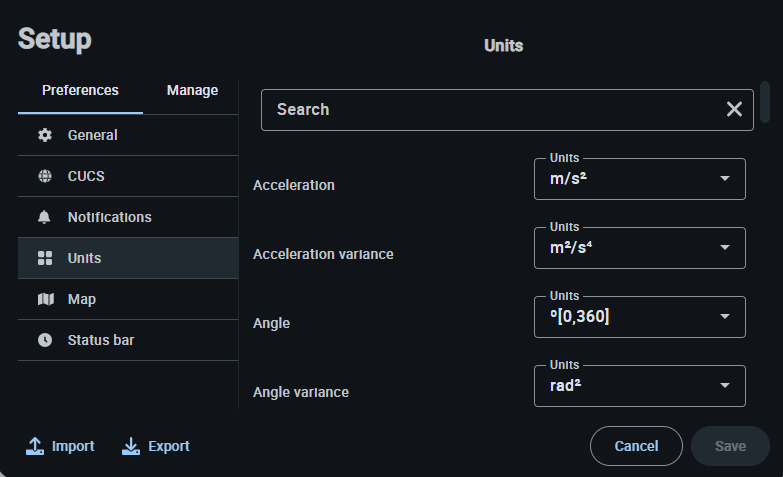
Task: Clear search with the X icon
Action: [734, 109]
